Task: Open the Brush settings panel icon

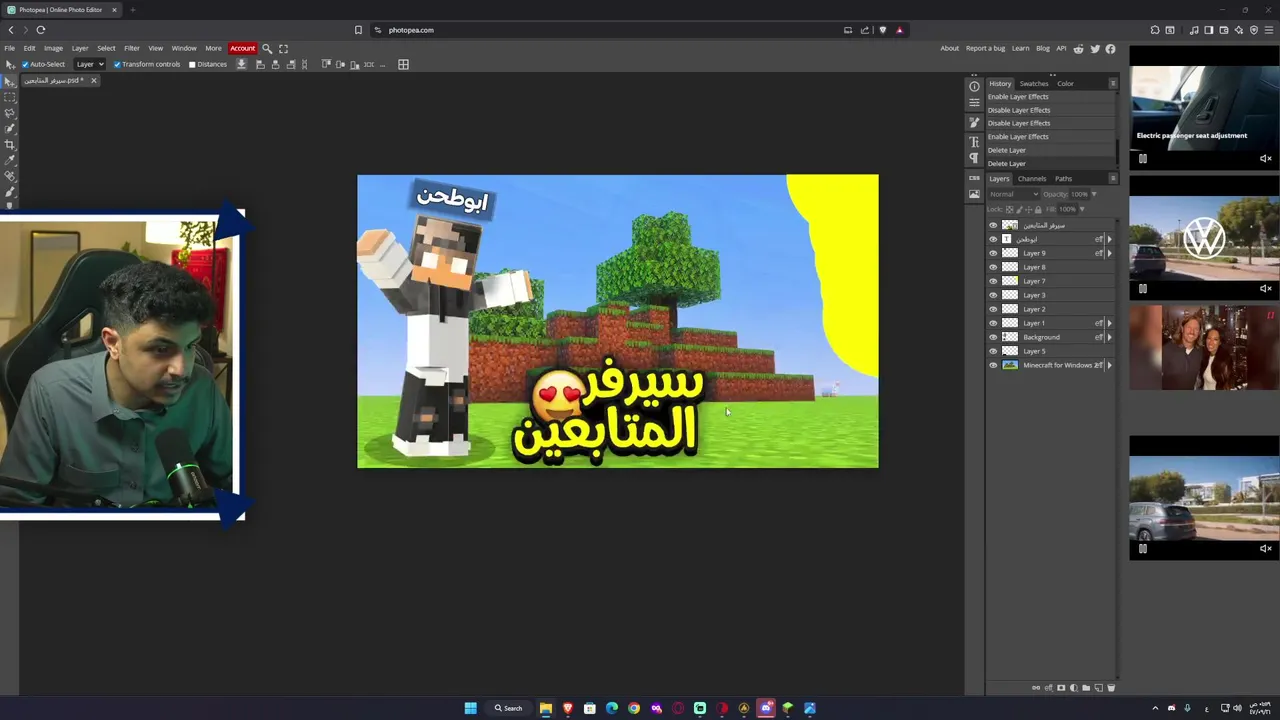Action: 974,122
